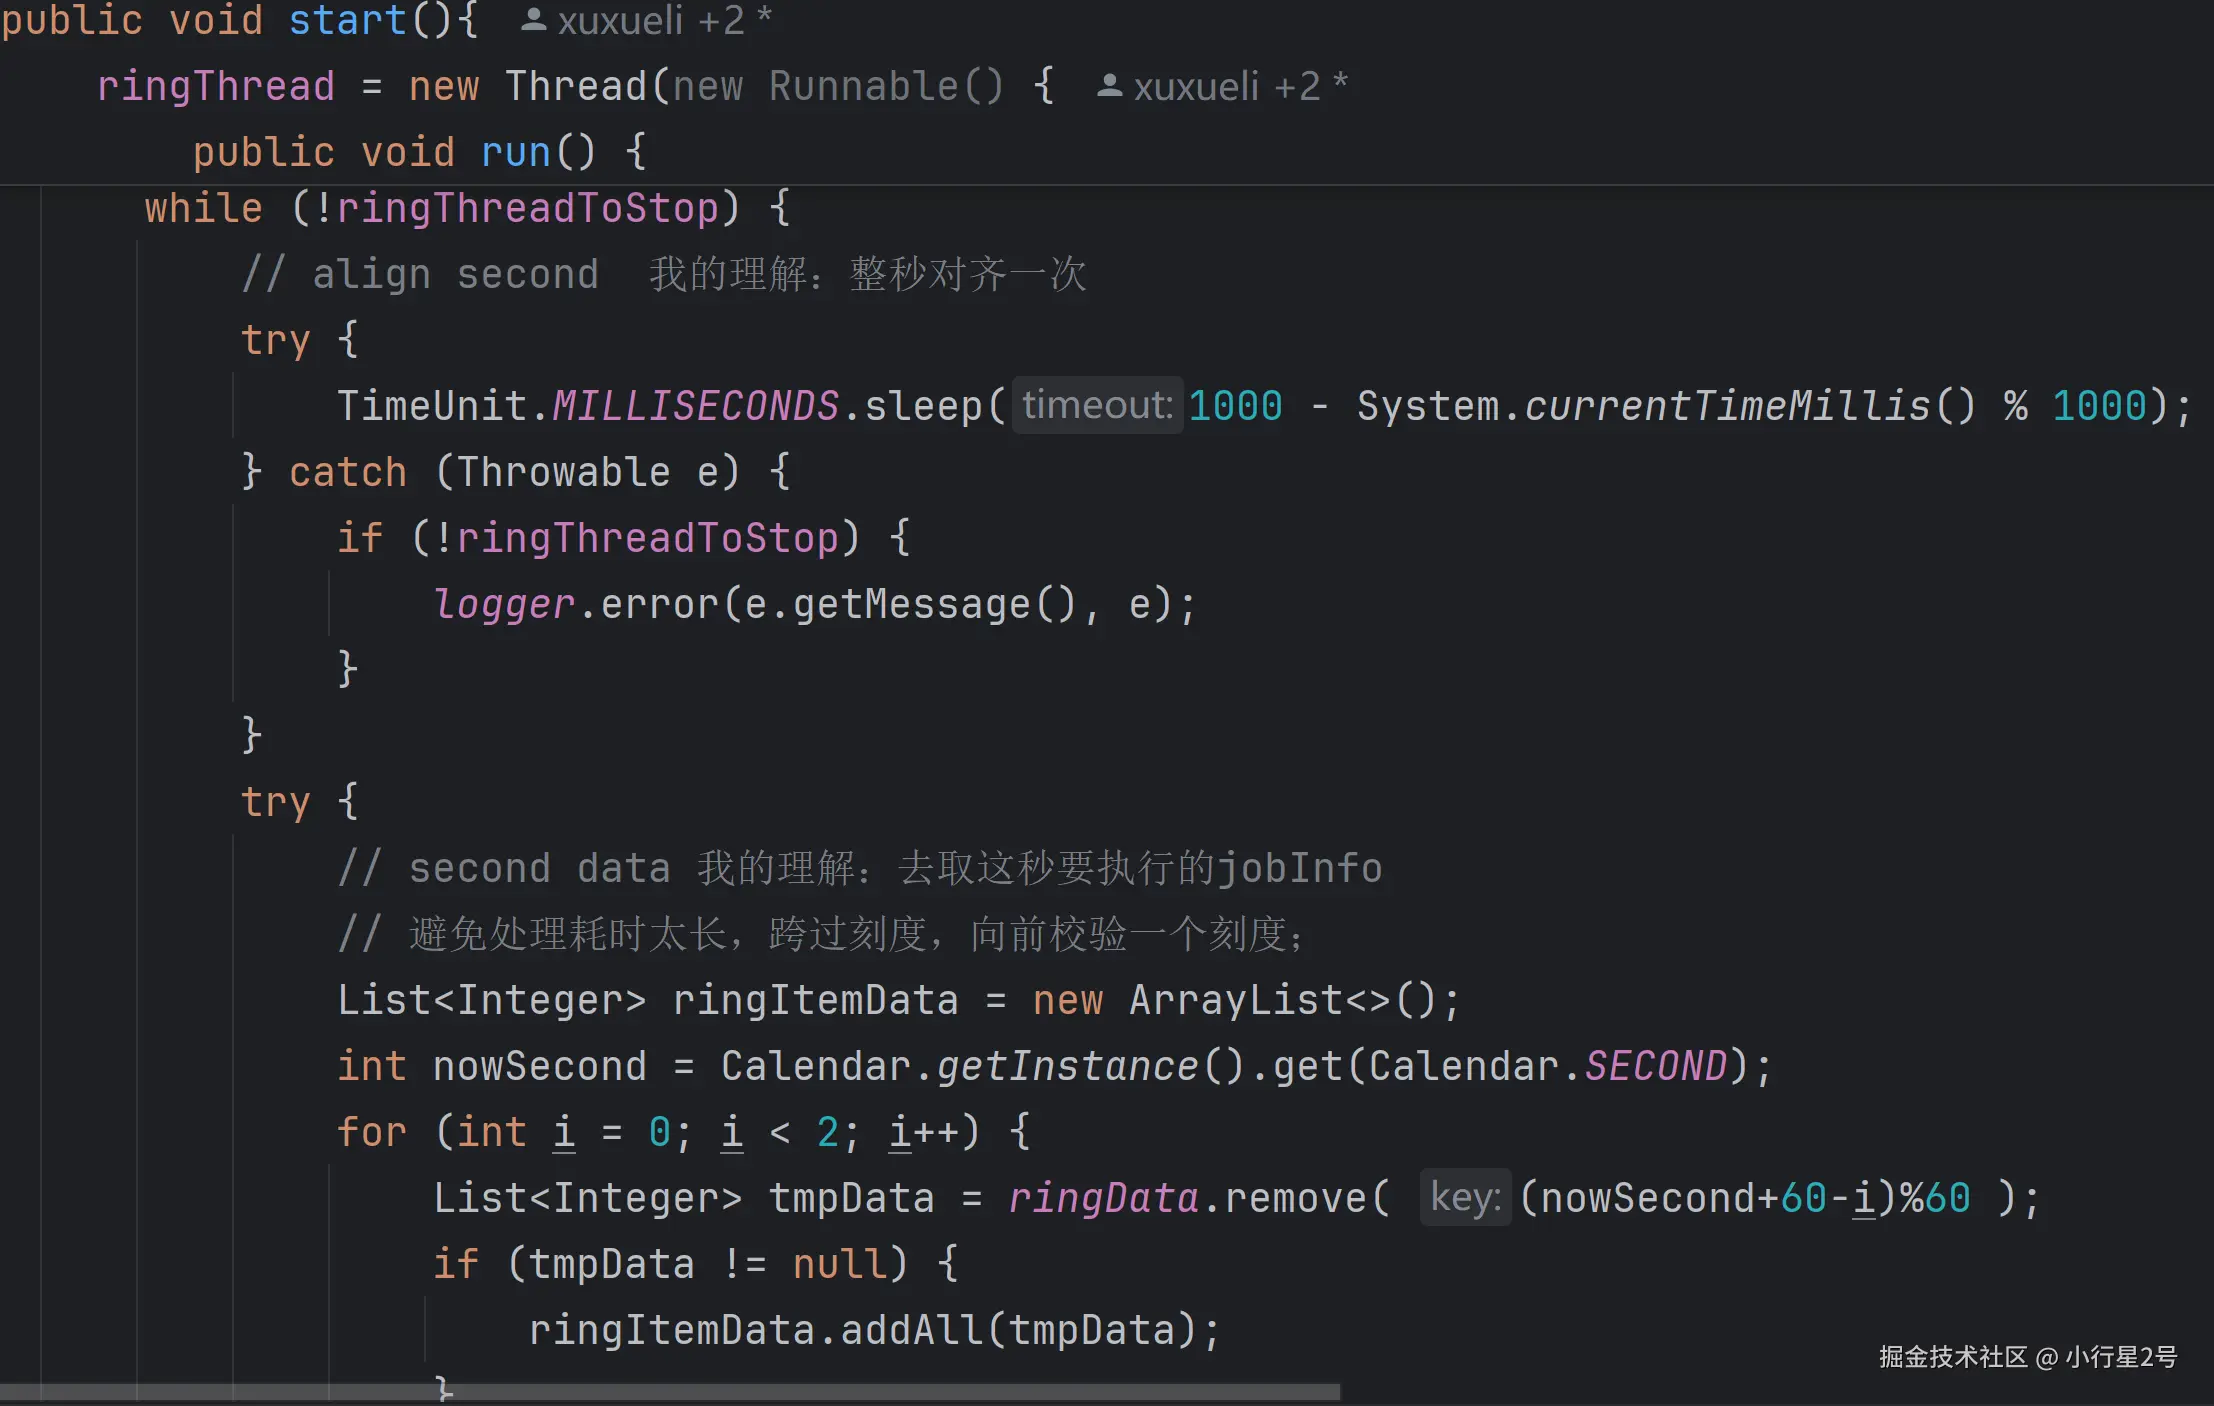Click the addAll method call
The height and width of the screenshot is (1406, 2214).
tap(911, 1330)
